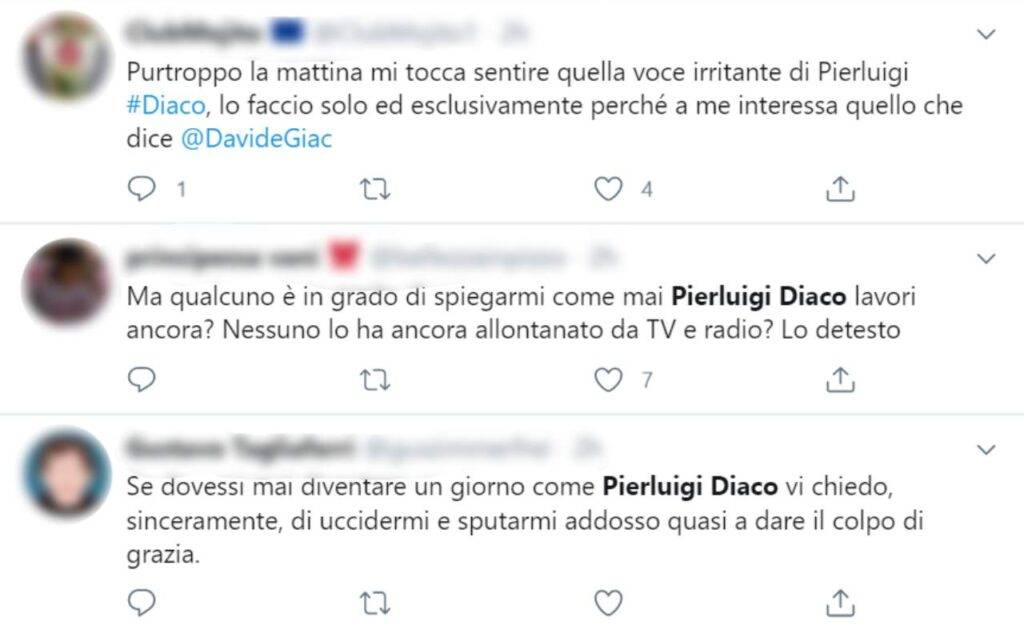Like the tweet with 7 likes

[608, 379]
